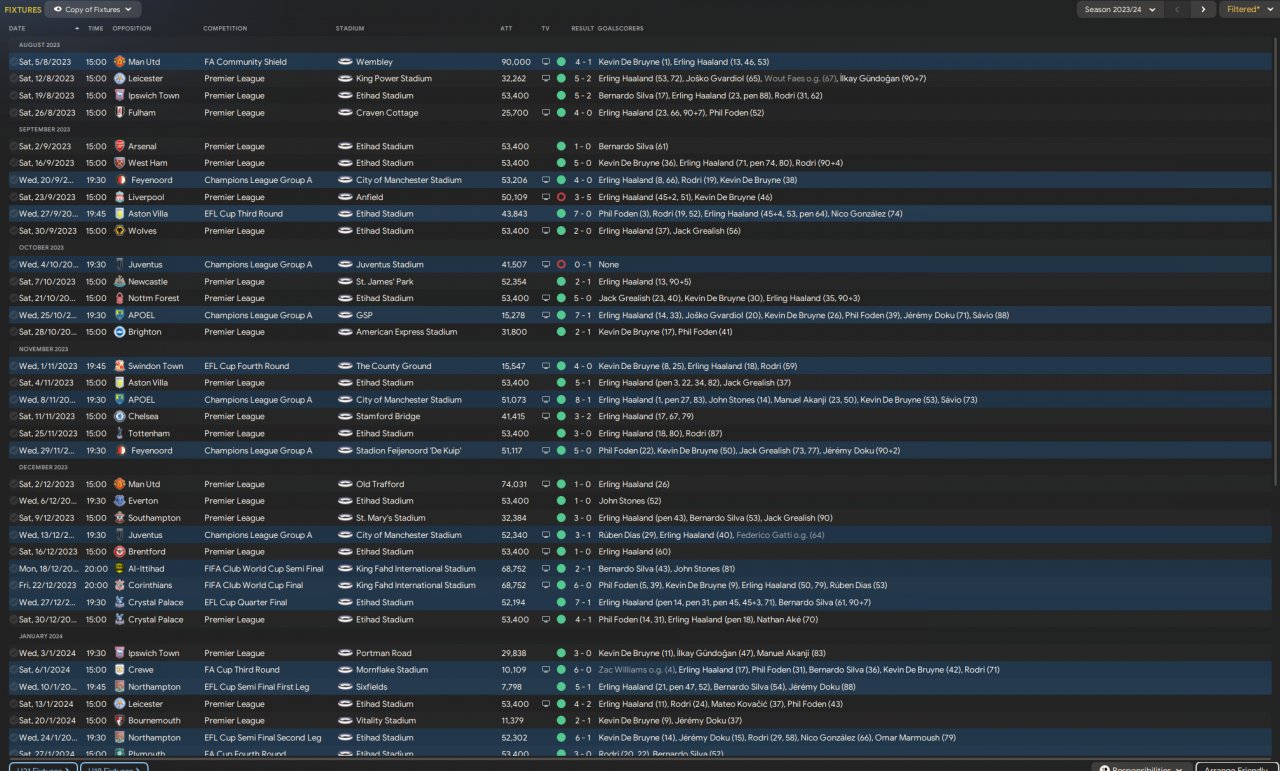The height and width of the screenshot is (771, 1280).
Task: Click the Arsenal club badge
Action: coord(119,146)
